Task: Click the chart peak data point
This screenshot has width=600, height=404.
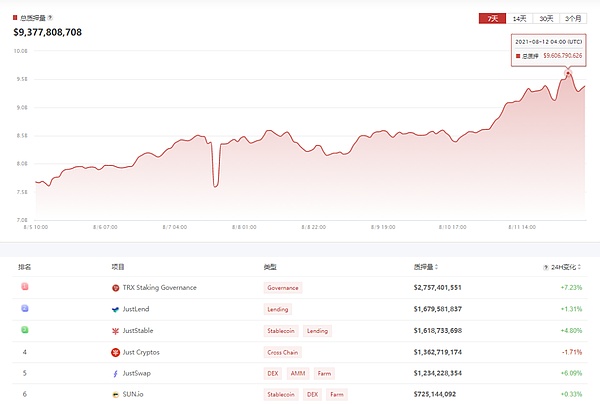Action: point(568,72)
